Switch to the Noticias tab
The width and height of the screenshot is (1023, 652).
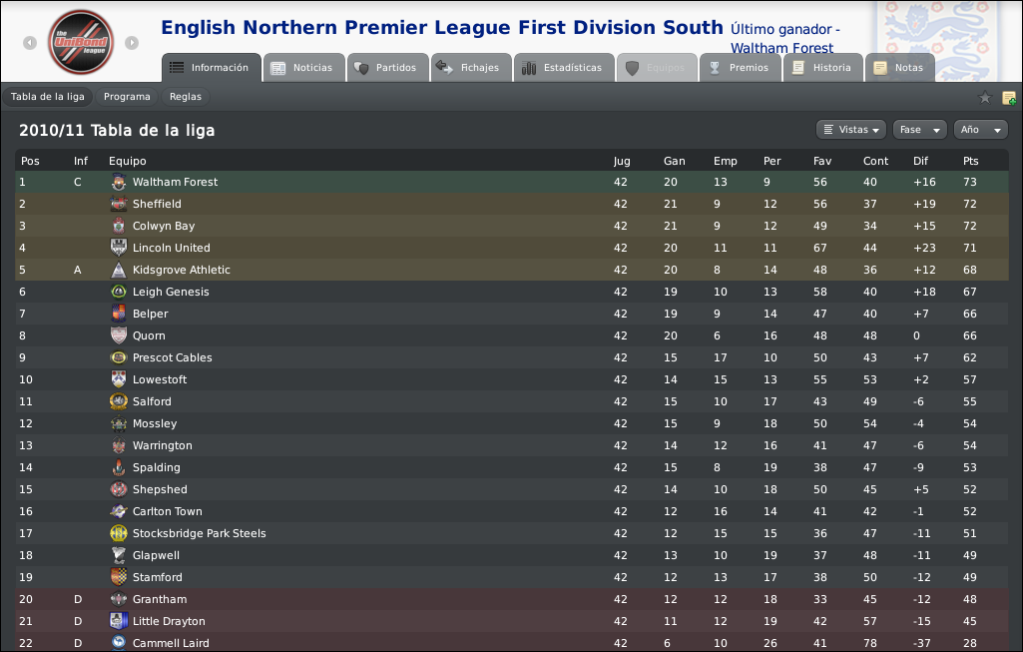(x=304, y=67)
